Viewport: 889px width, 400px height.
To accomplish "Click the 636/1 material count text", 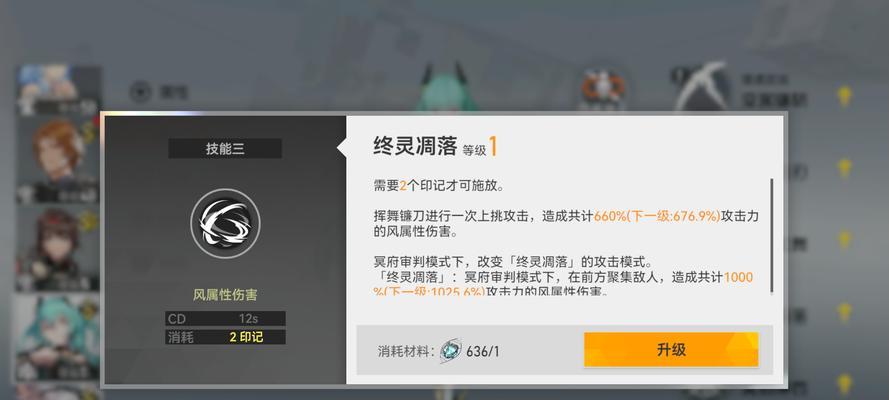I will tap(483, 351).
